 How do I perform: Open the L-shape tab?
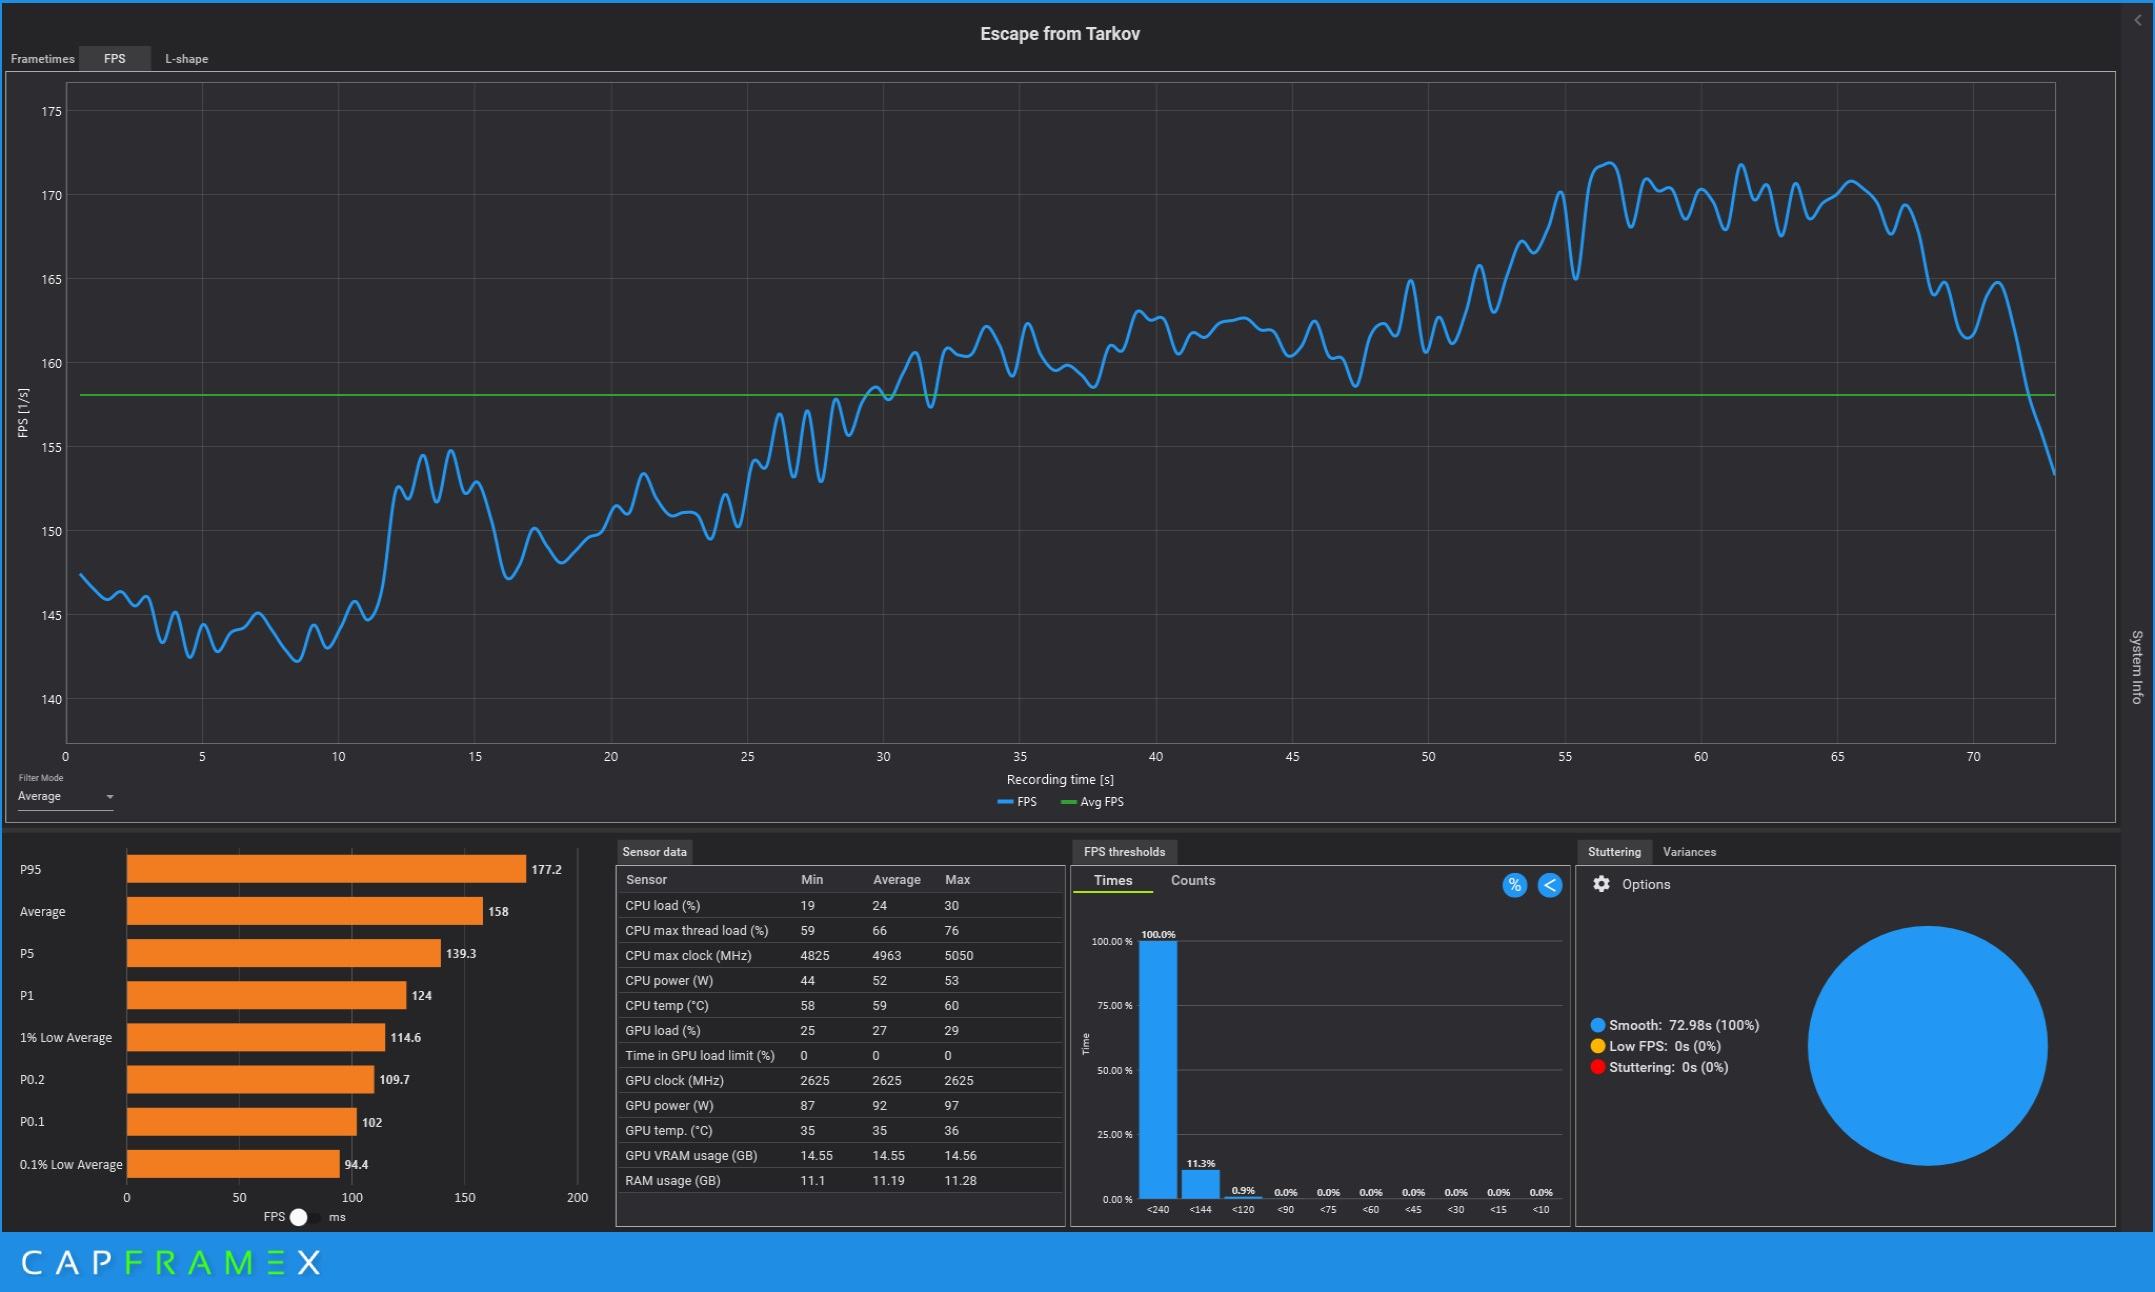187,59
